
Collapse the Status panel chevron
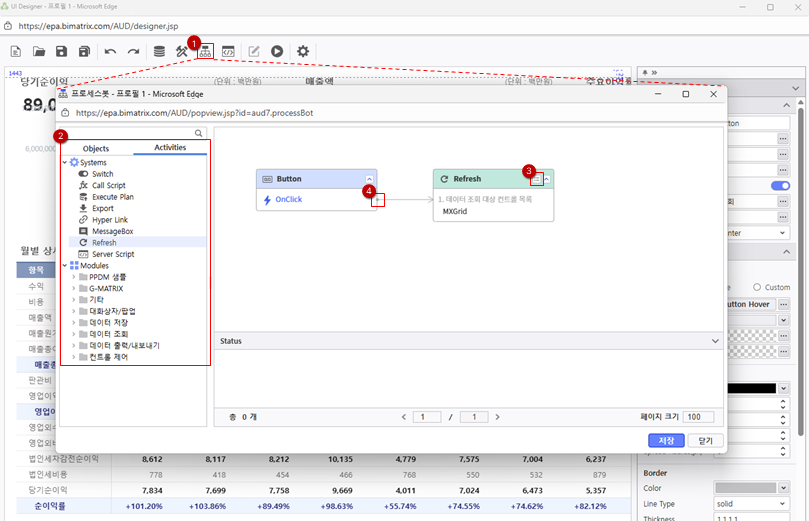(x=715, y=341)
